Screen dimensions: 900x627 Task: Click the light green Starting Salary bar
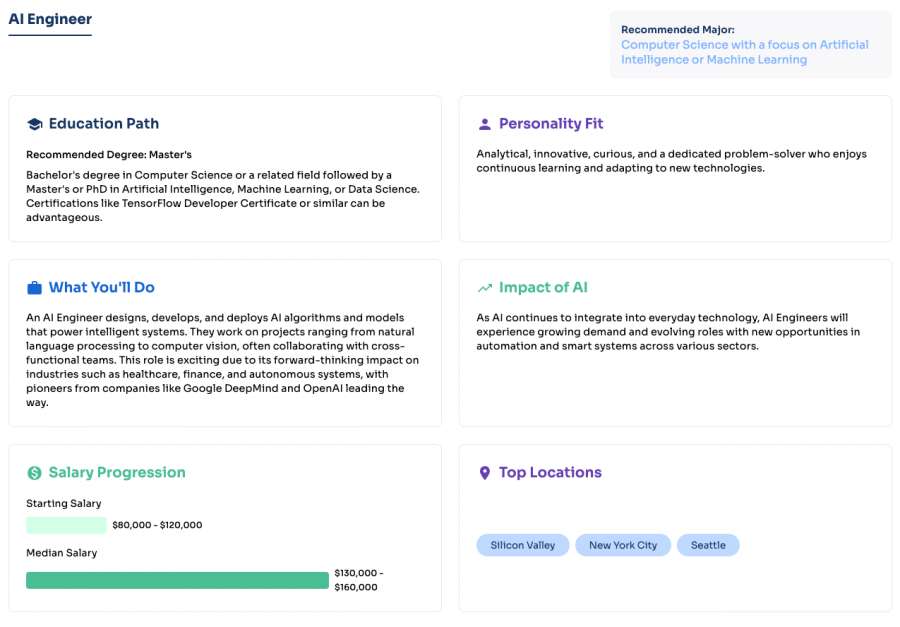coord(66,525)
